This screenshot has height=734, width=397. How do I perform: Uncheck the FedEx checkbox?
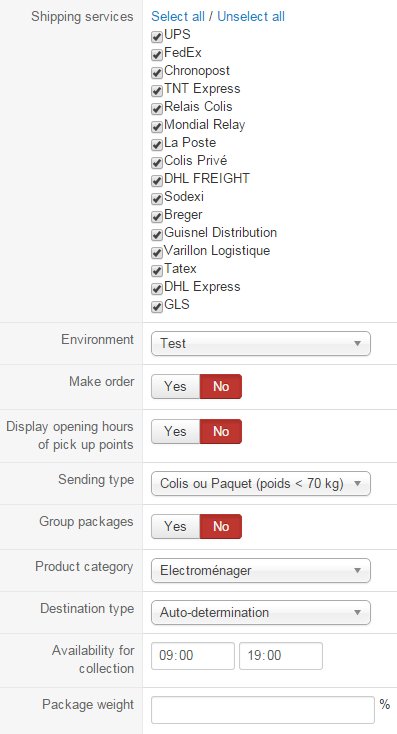tap(157, 55)
